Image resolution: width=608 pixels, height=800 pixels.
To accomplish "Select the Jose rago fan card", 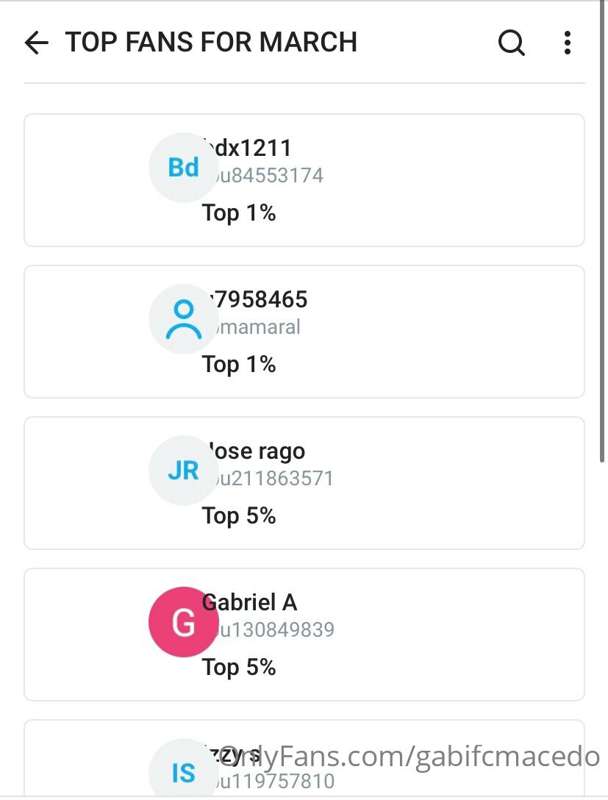I will pos(304,483).
